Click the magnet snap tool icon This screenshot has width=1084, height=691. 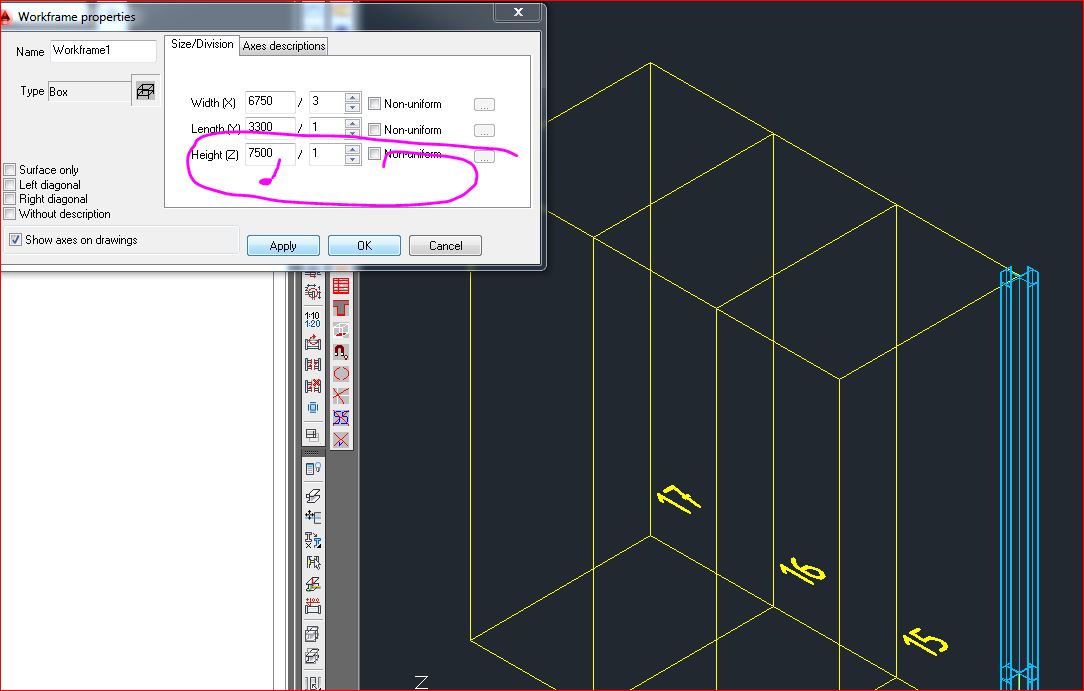[x=341, y=350]
